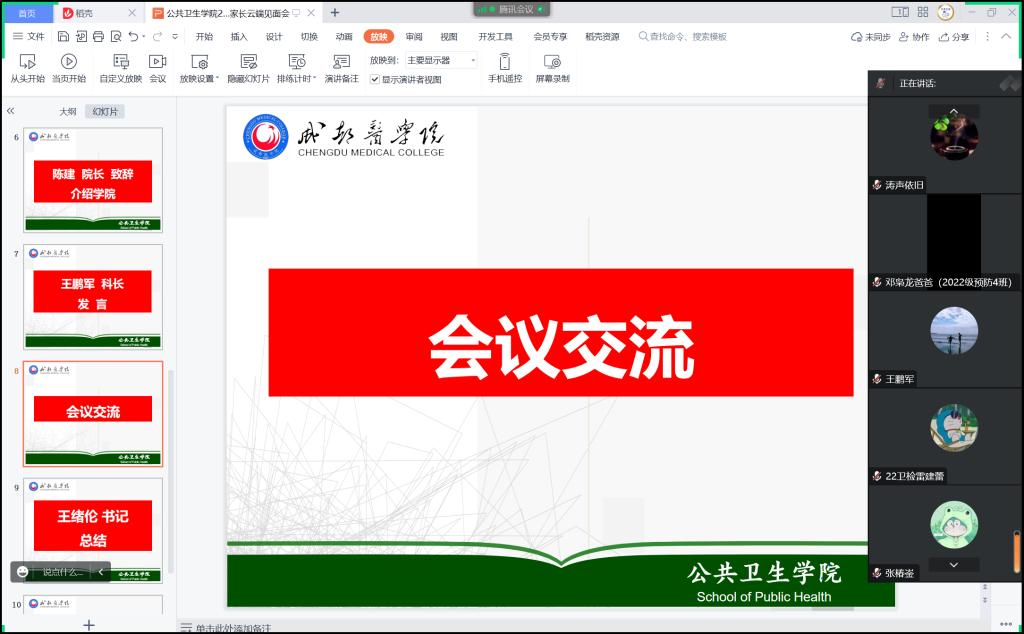Click the emoji icon in chat bar
The width and height of the screenshot is (1024, 634).
tap(23, 572)
